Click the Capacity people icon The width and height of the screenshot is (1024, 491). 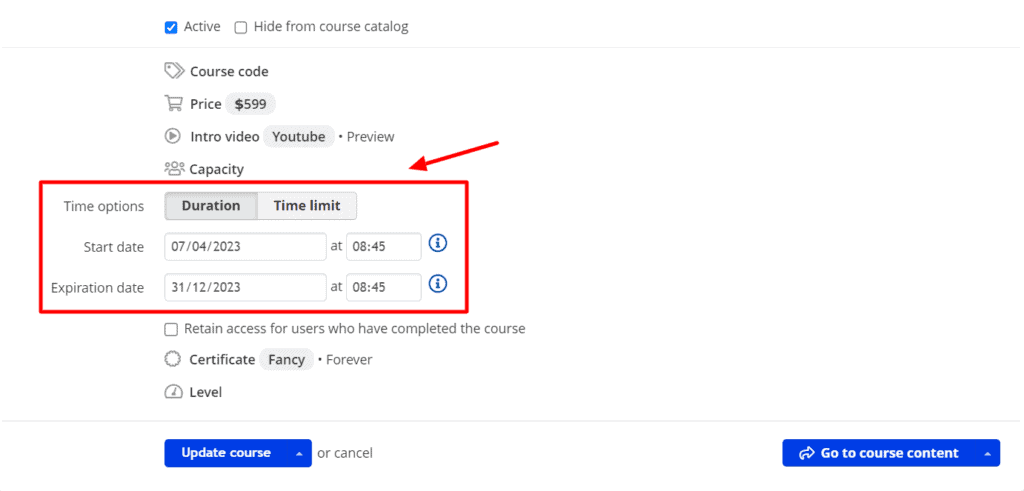174,169
